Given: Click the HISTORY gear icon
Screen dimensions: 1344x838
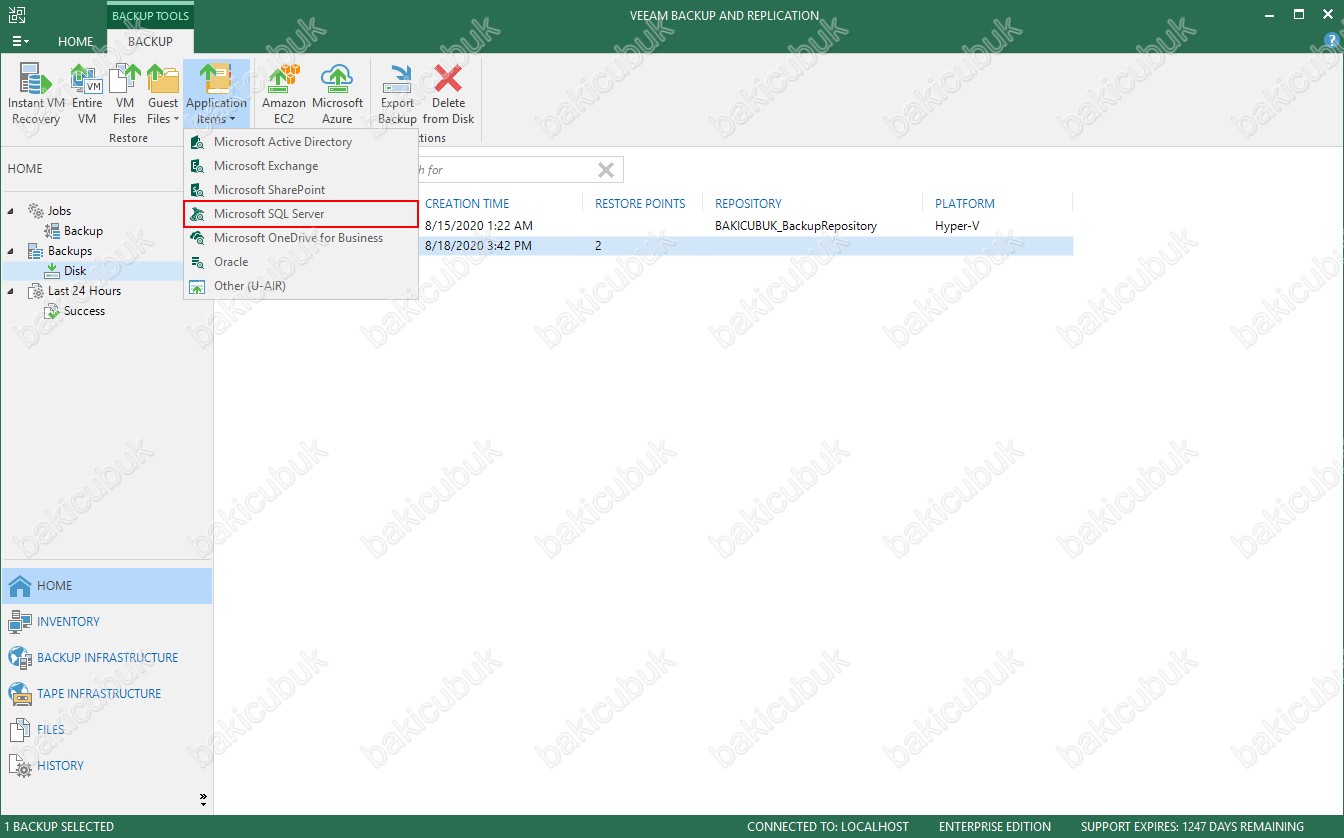Looking at the screenshot, I should (20, 766).
